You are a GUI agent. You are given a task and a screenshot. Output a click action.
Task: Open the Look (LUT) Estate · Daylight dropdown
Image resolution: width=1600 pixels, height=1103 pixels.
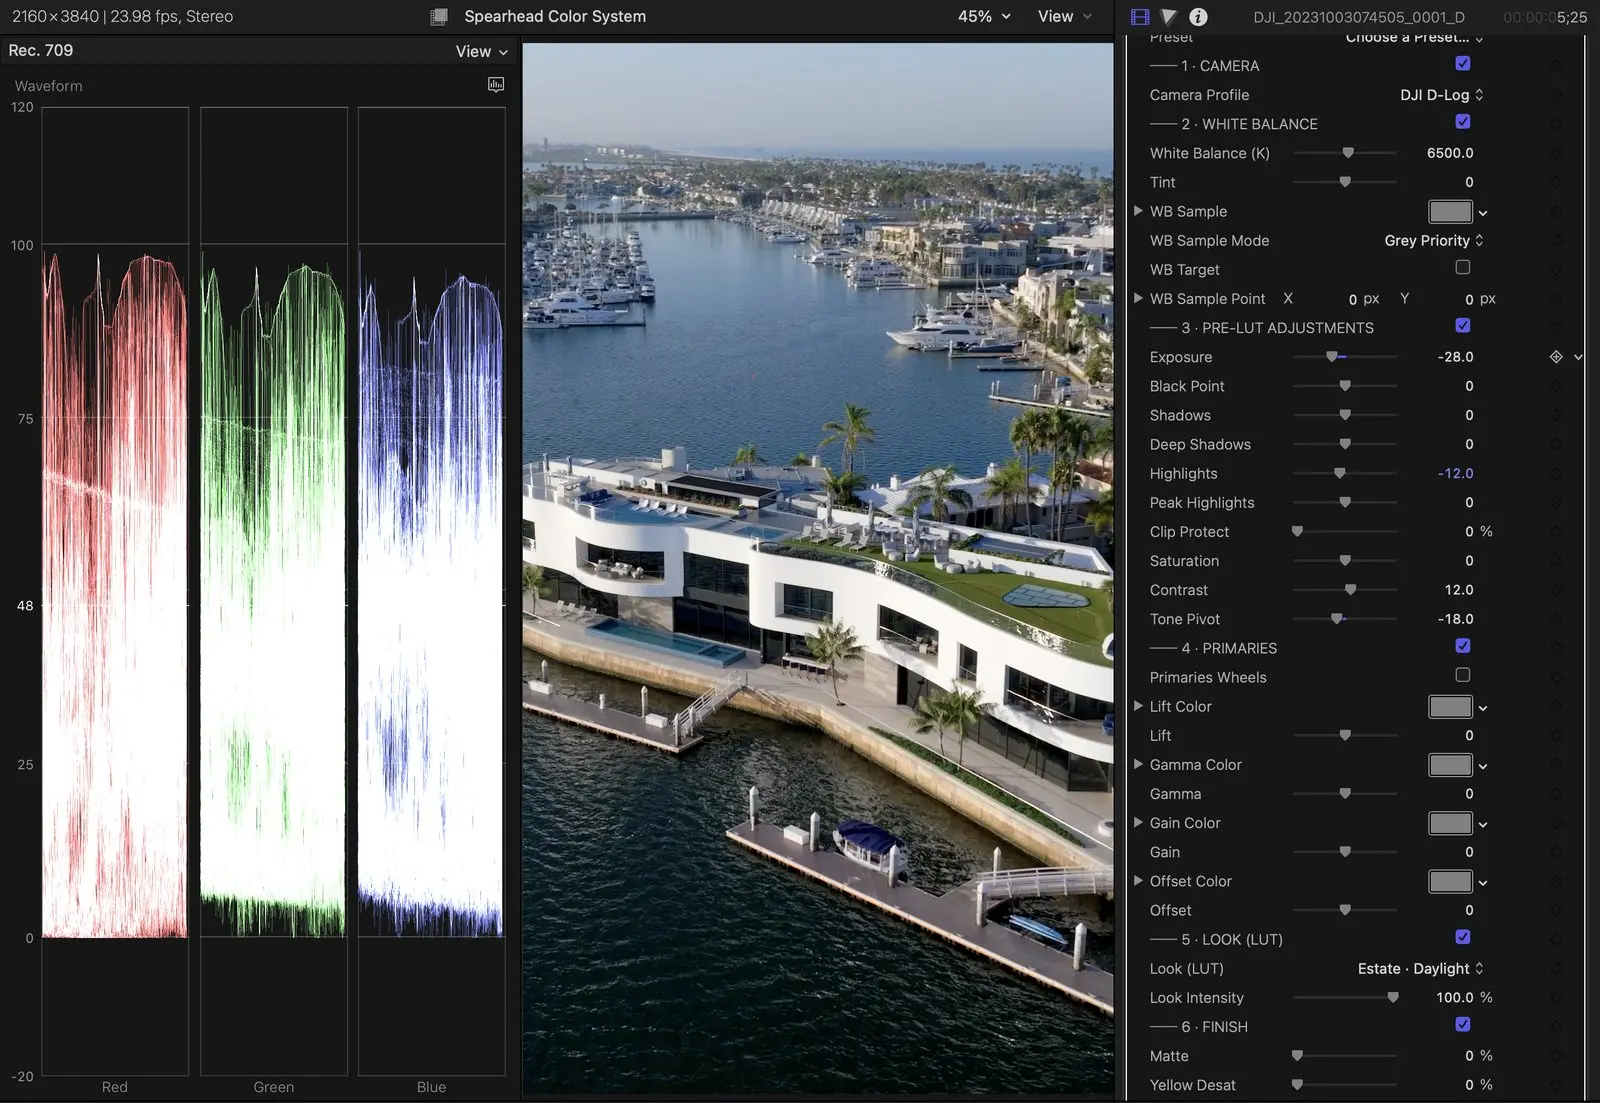pos(1420,969)
